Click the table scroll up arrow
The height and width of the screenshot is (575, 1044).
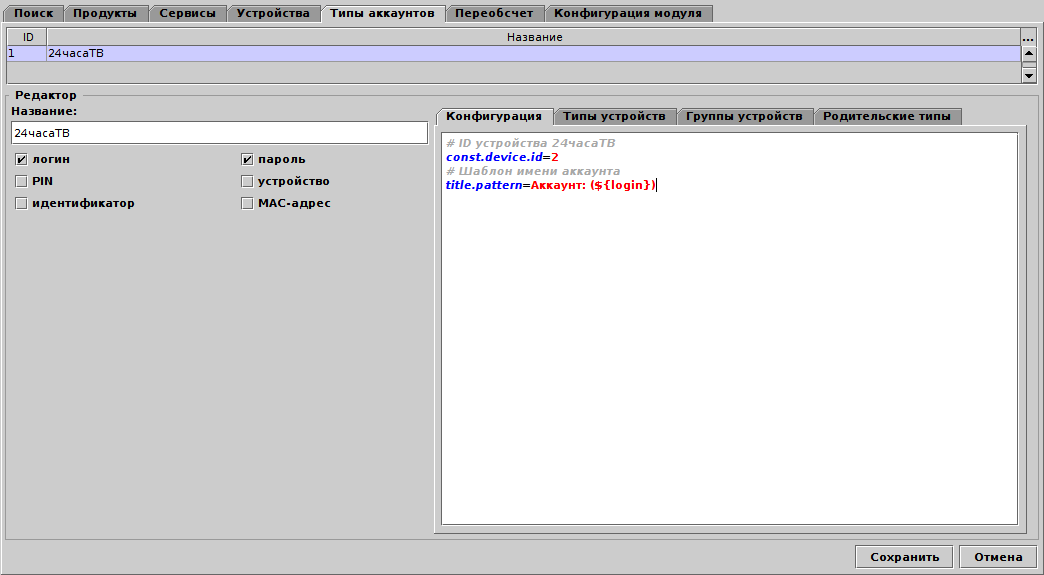[x=1029, y=54]
